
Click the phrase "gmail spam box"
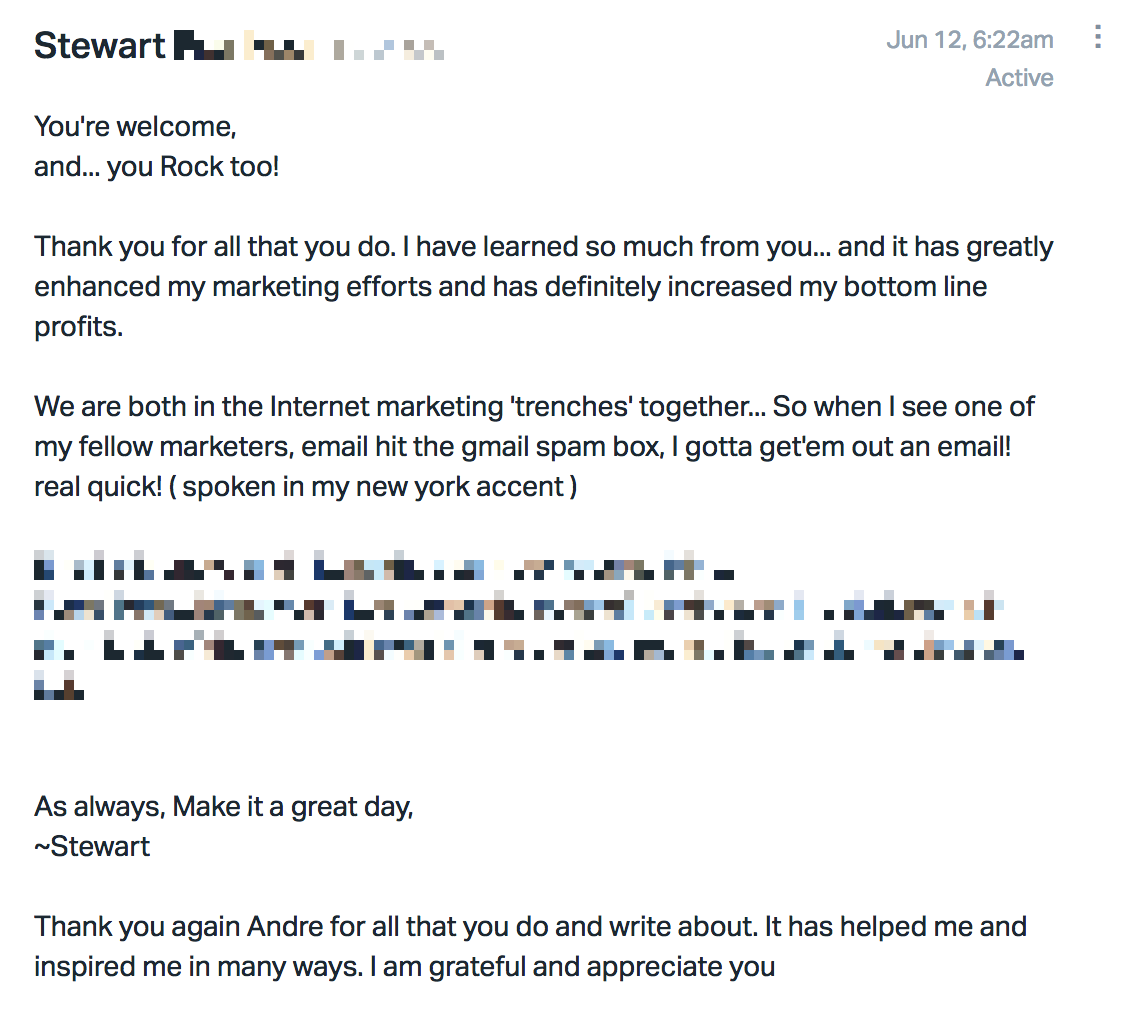pos(562,447)
